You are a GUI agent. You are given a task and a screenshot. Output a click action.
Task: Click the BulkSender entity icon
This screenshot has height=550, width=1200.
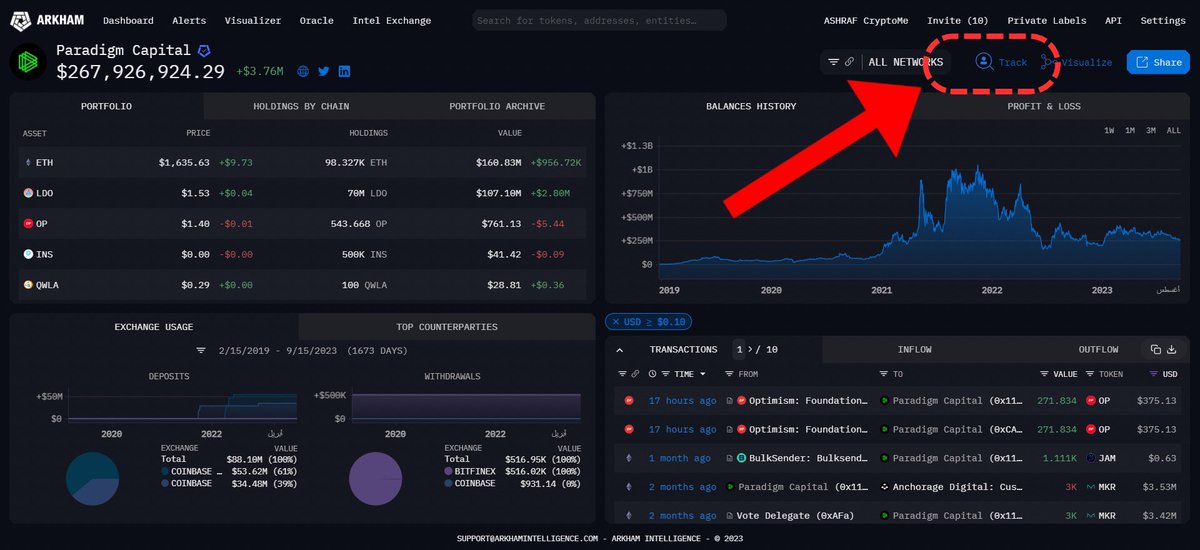tap(741, 458)
